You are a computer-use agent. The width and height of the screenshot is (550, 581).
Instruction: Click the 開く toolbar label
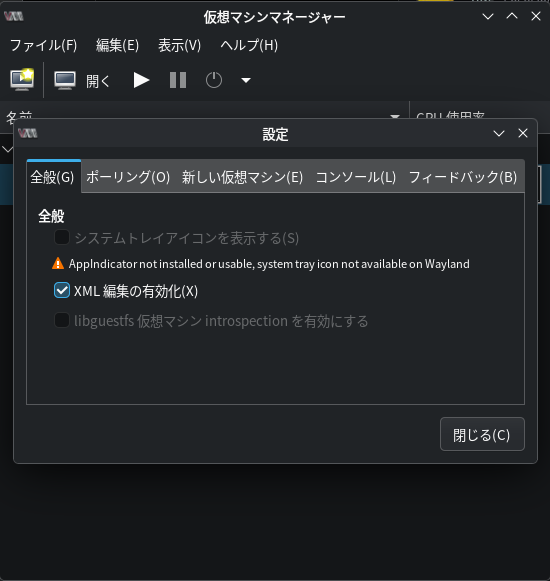pyautogui.click(x=98, y=81)
